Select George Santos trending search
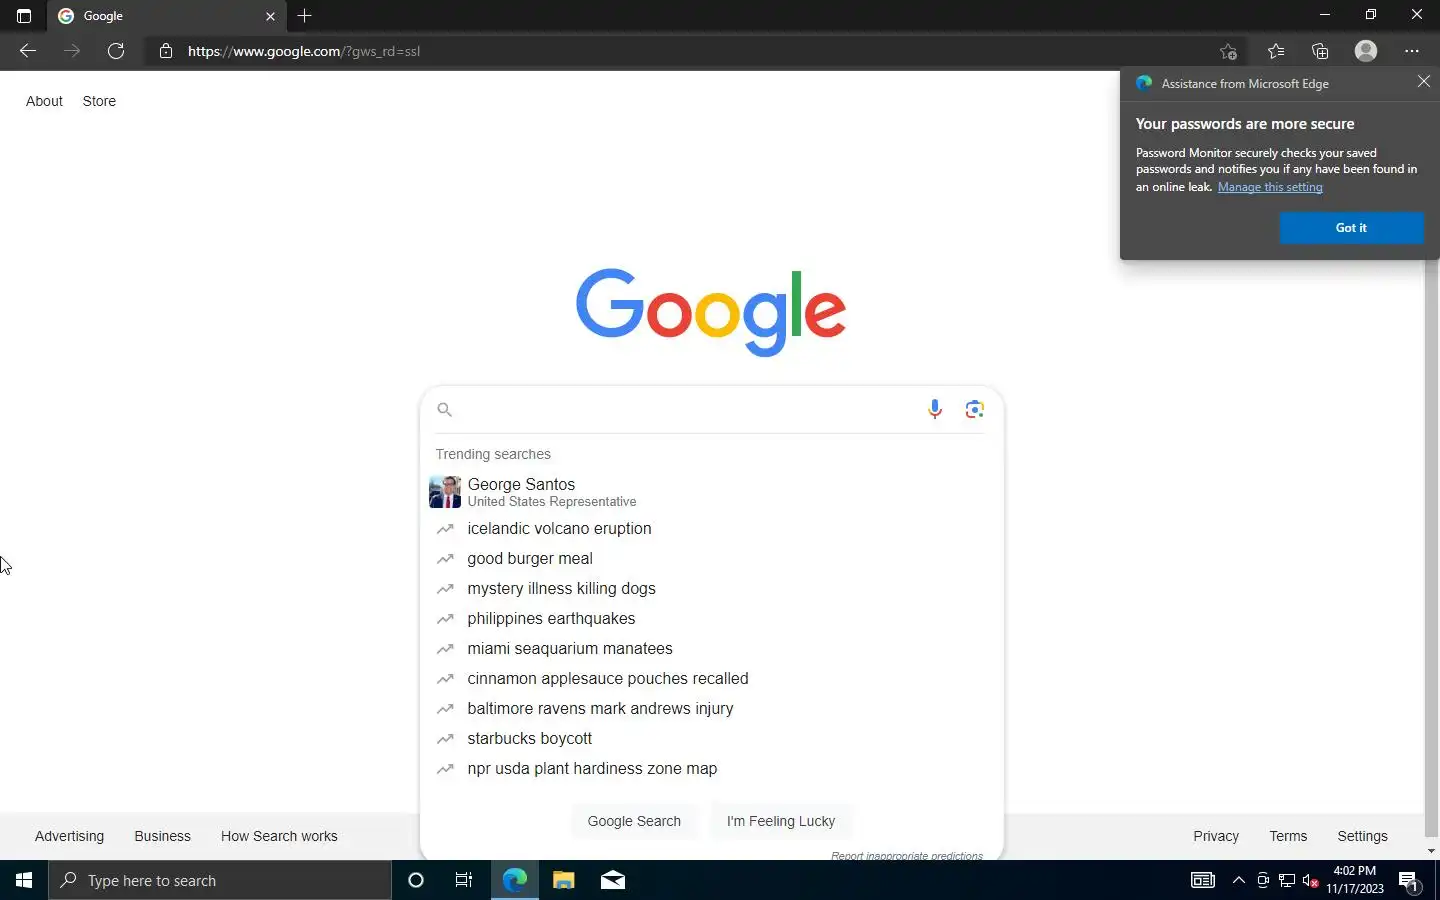The height and width of the screenshot is (900, 1440). click(x=711, y=492)
